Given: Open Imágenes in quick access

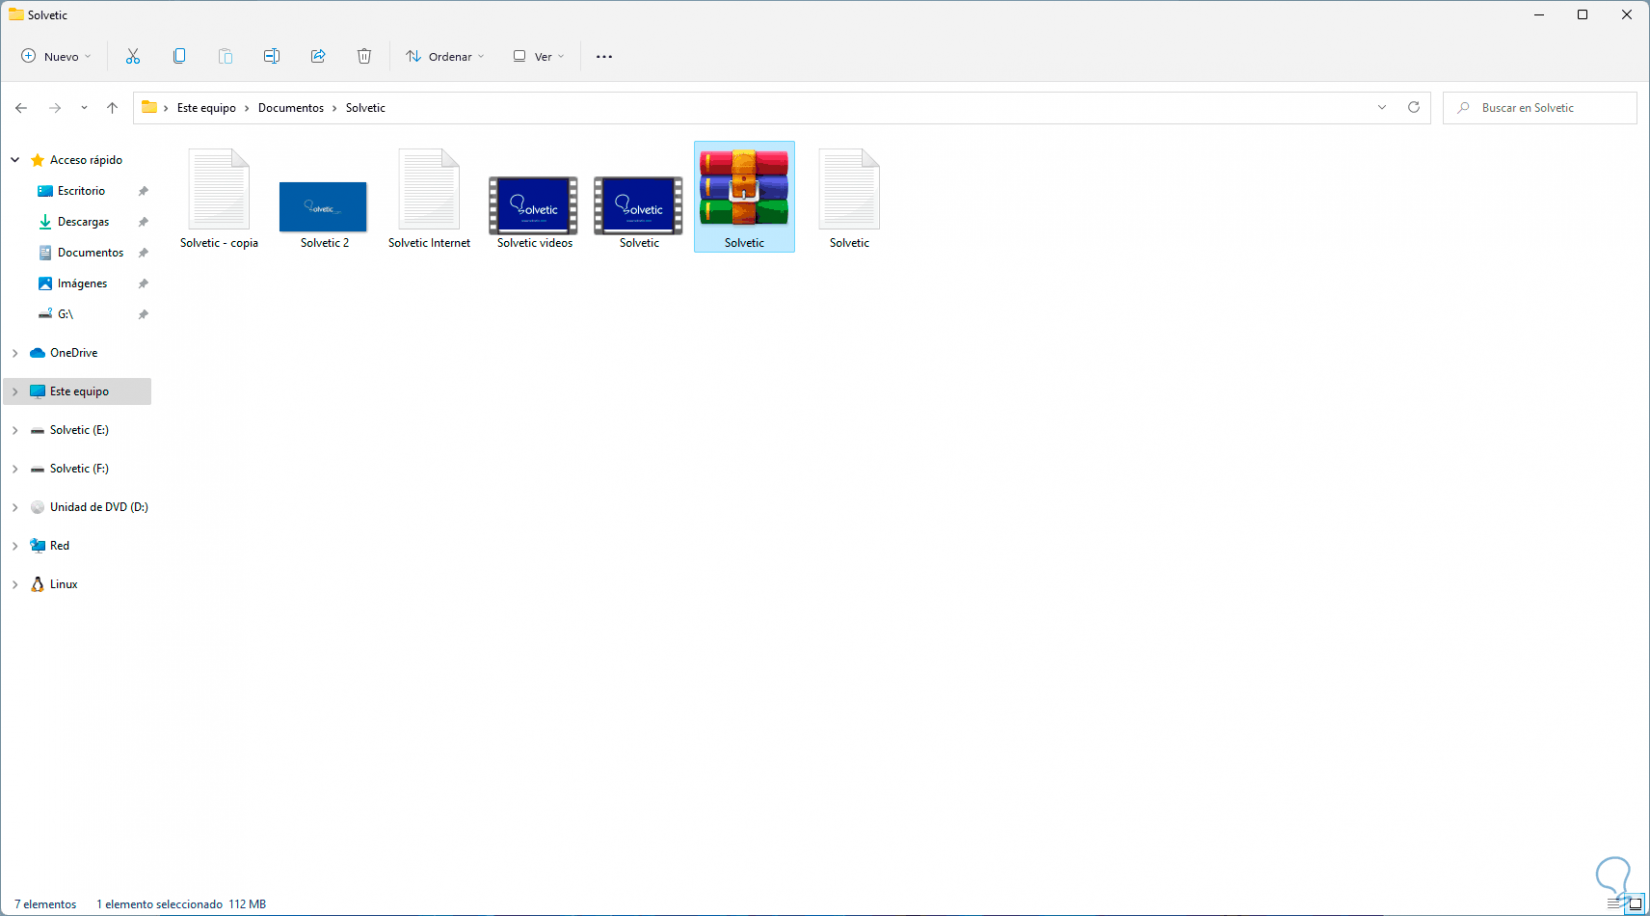Looking at the screenshot, I should (x=82, y=284).
